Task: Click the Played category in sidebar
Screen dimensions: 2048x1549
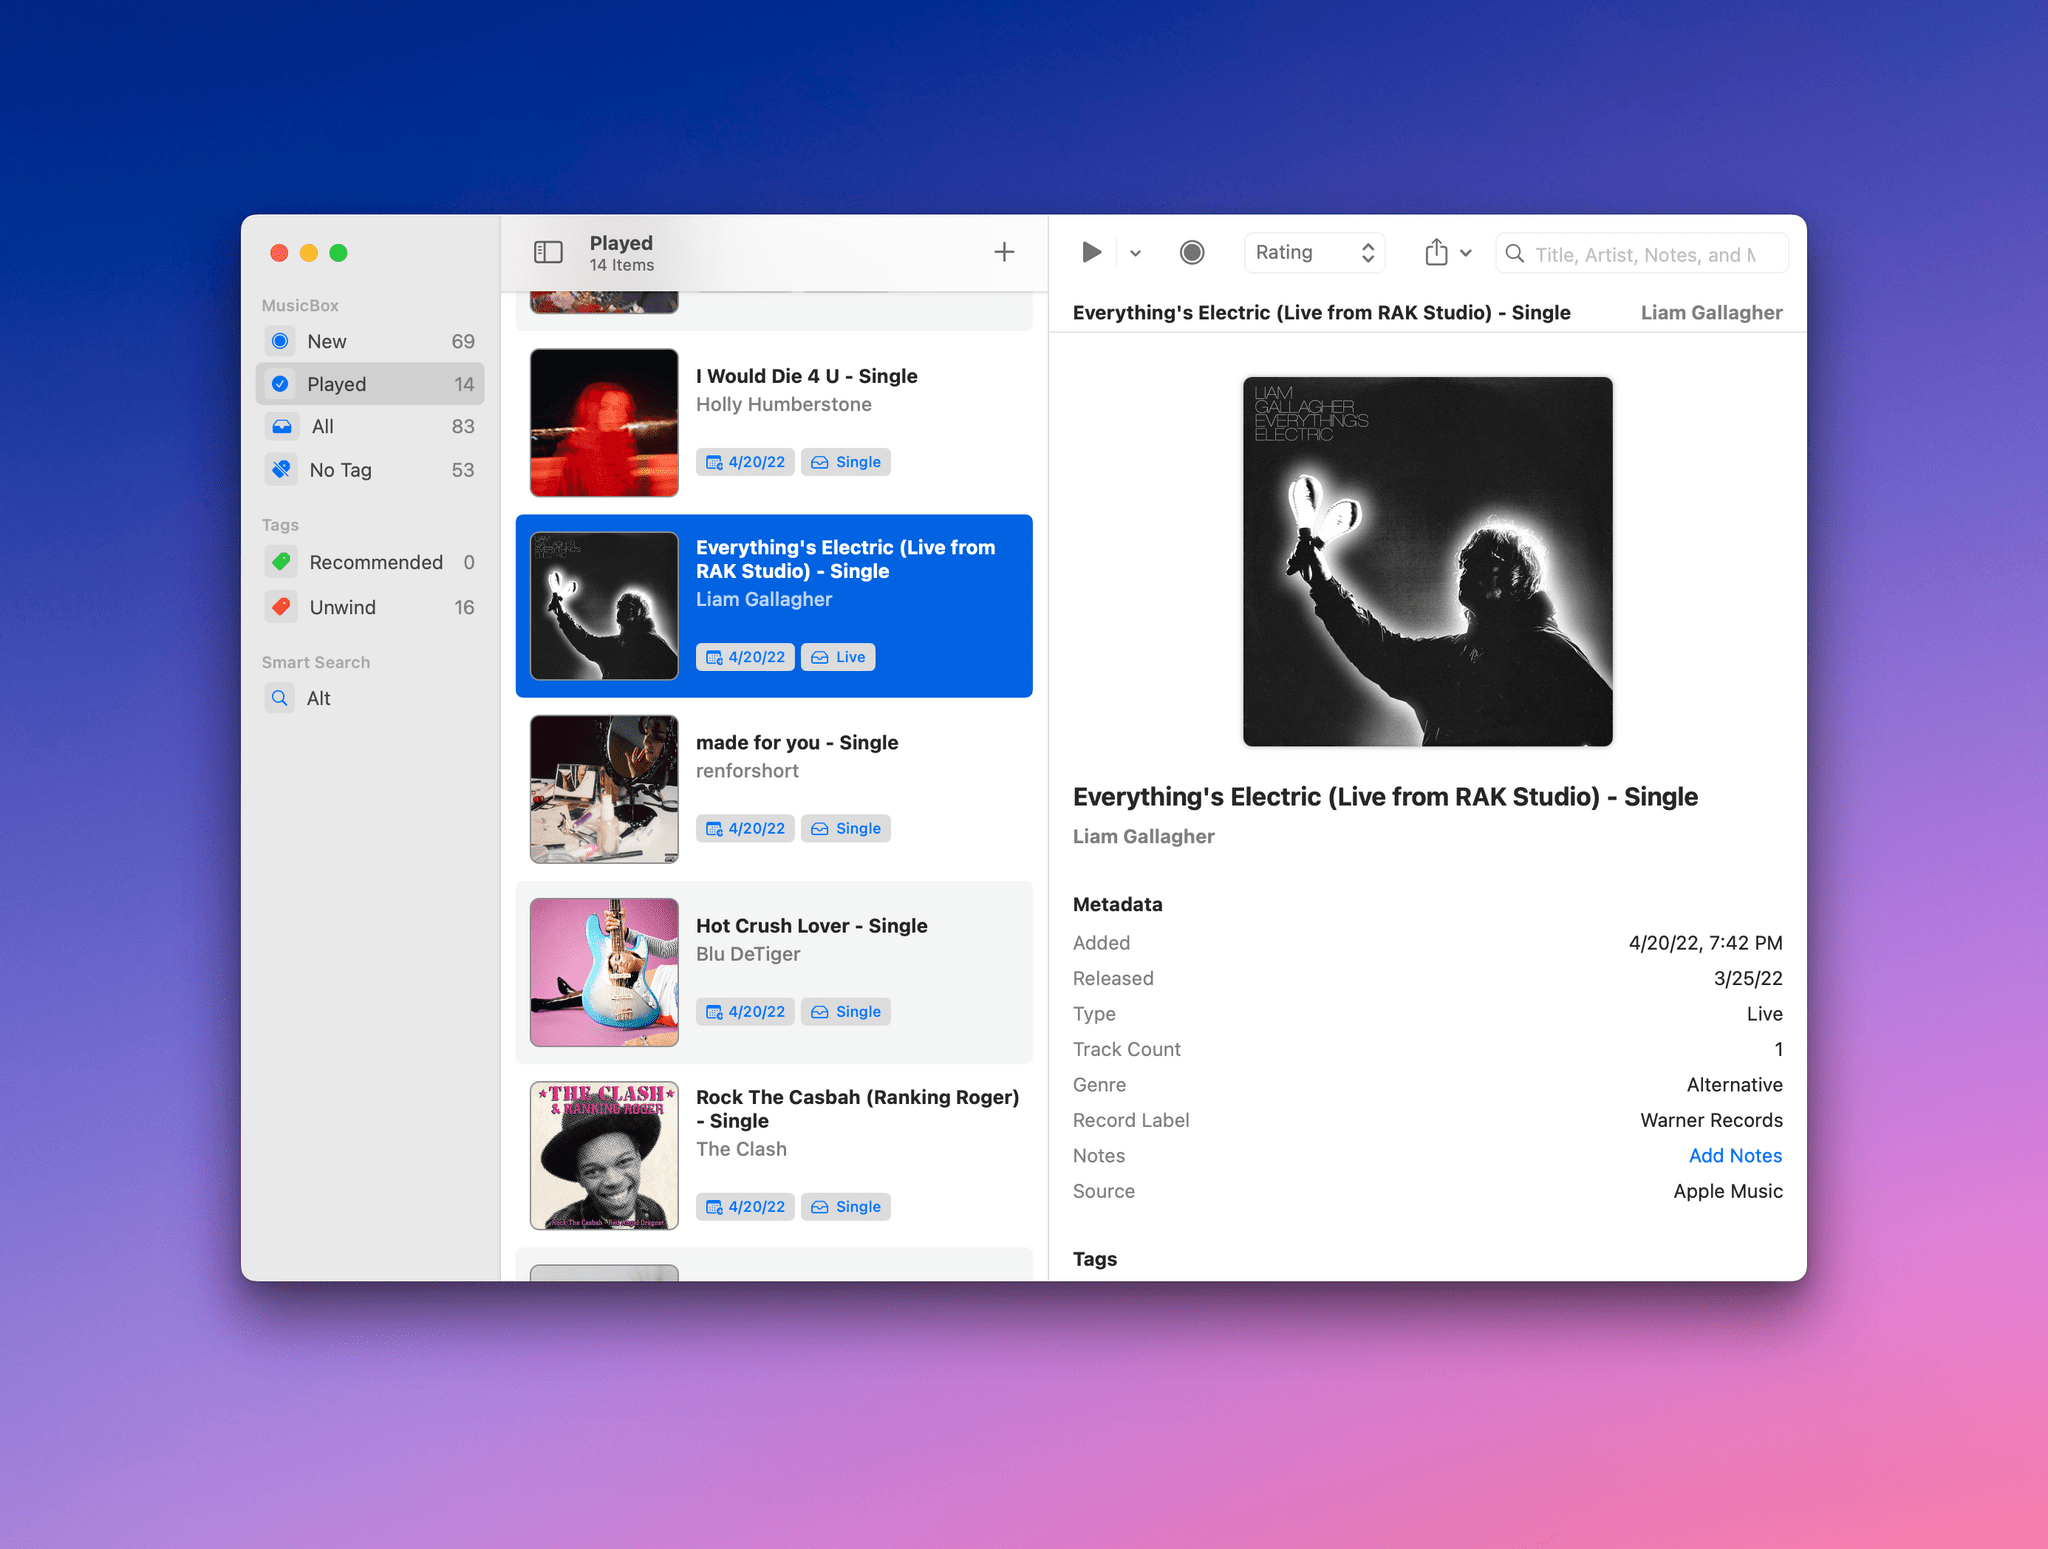Action: click(x=335, y=382)
